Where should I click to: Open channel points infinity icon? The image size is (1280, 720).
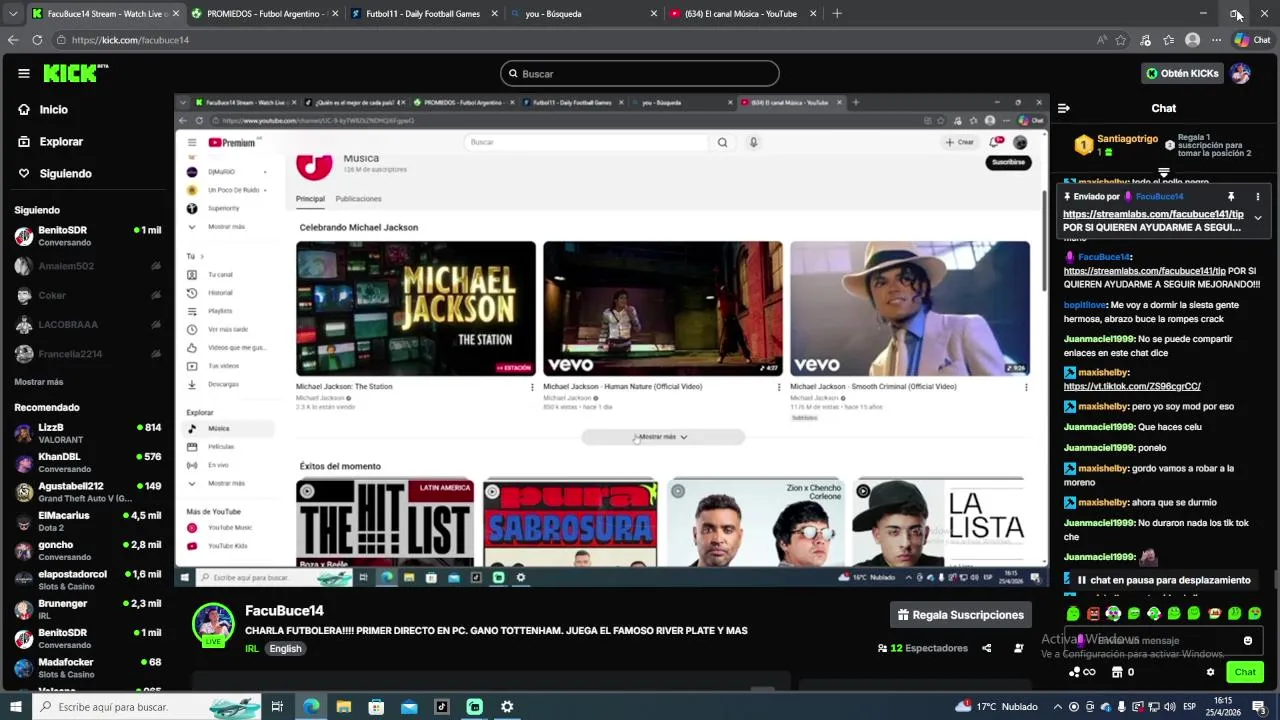tap(1082, 672)
